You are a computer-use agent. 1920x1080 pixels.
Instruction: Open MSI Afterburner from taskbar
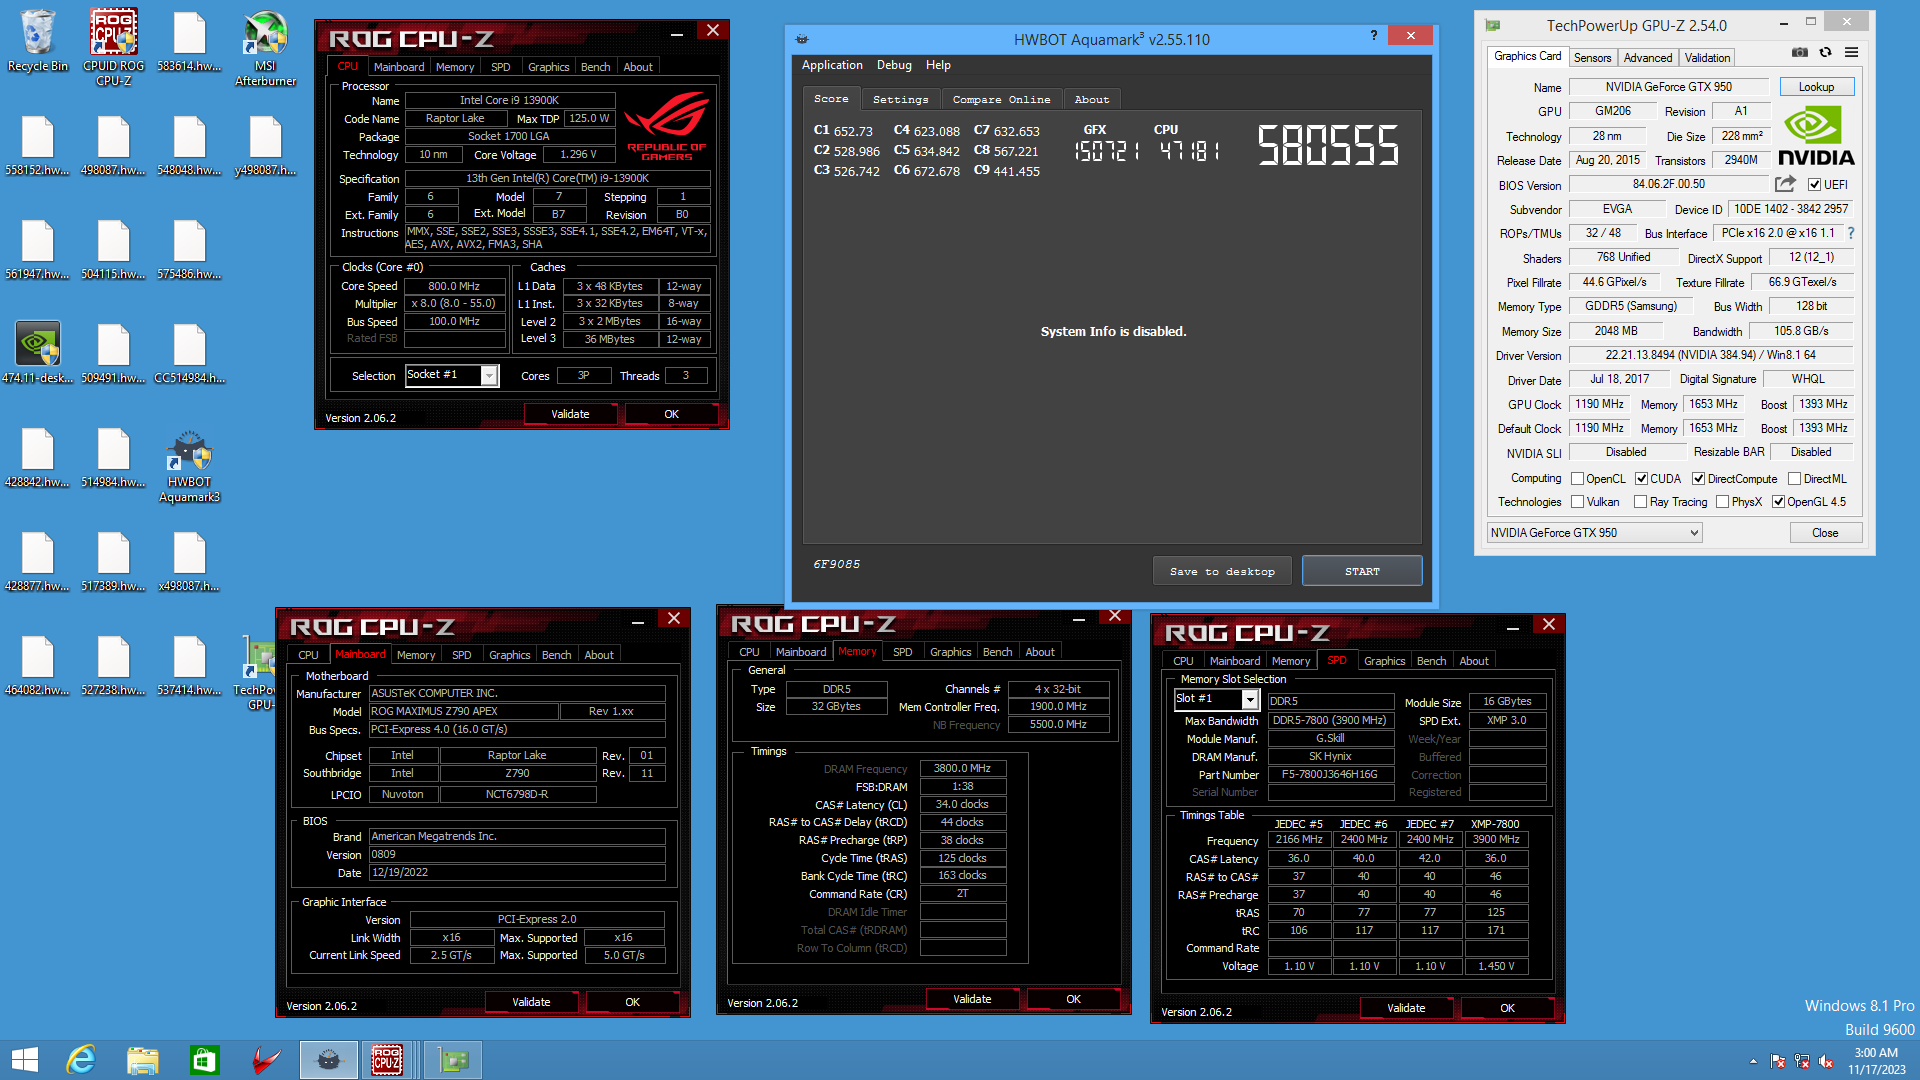266,1060
